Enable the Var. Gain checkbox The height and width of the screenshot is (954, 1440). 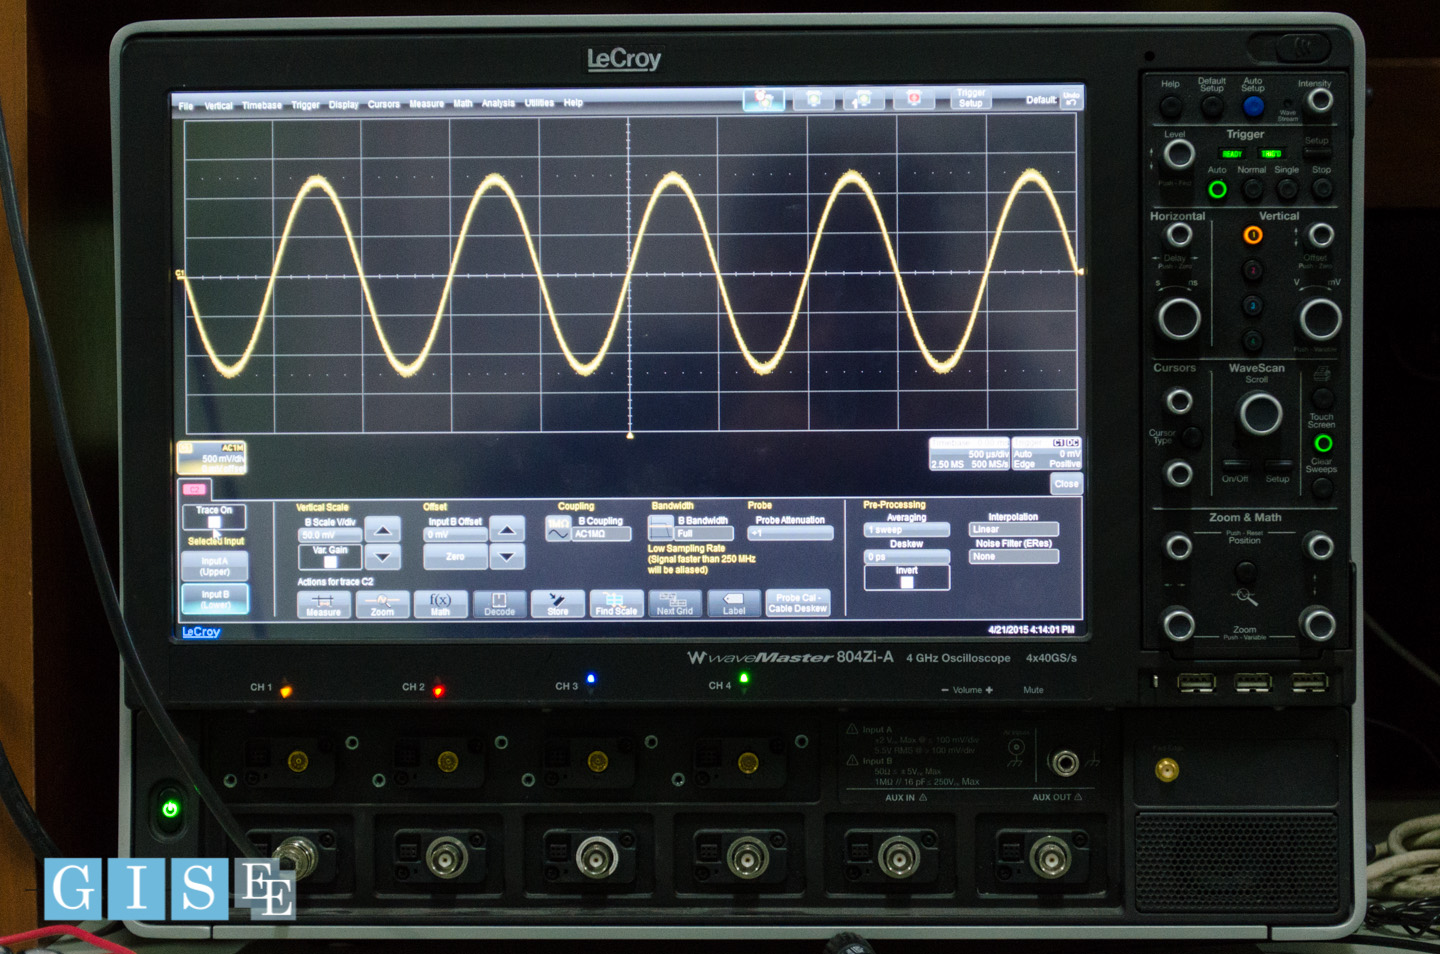pyautogui.click(x=330, y=562)
